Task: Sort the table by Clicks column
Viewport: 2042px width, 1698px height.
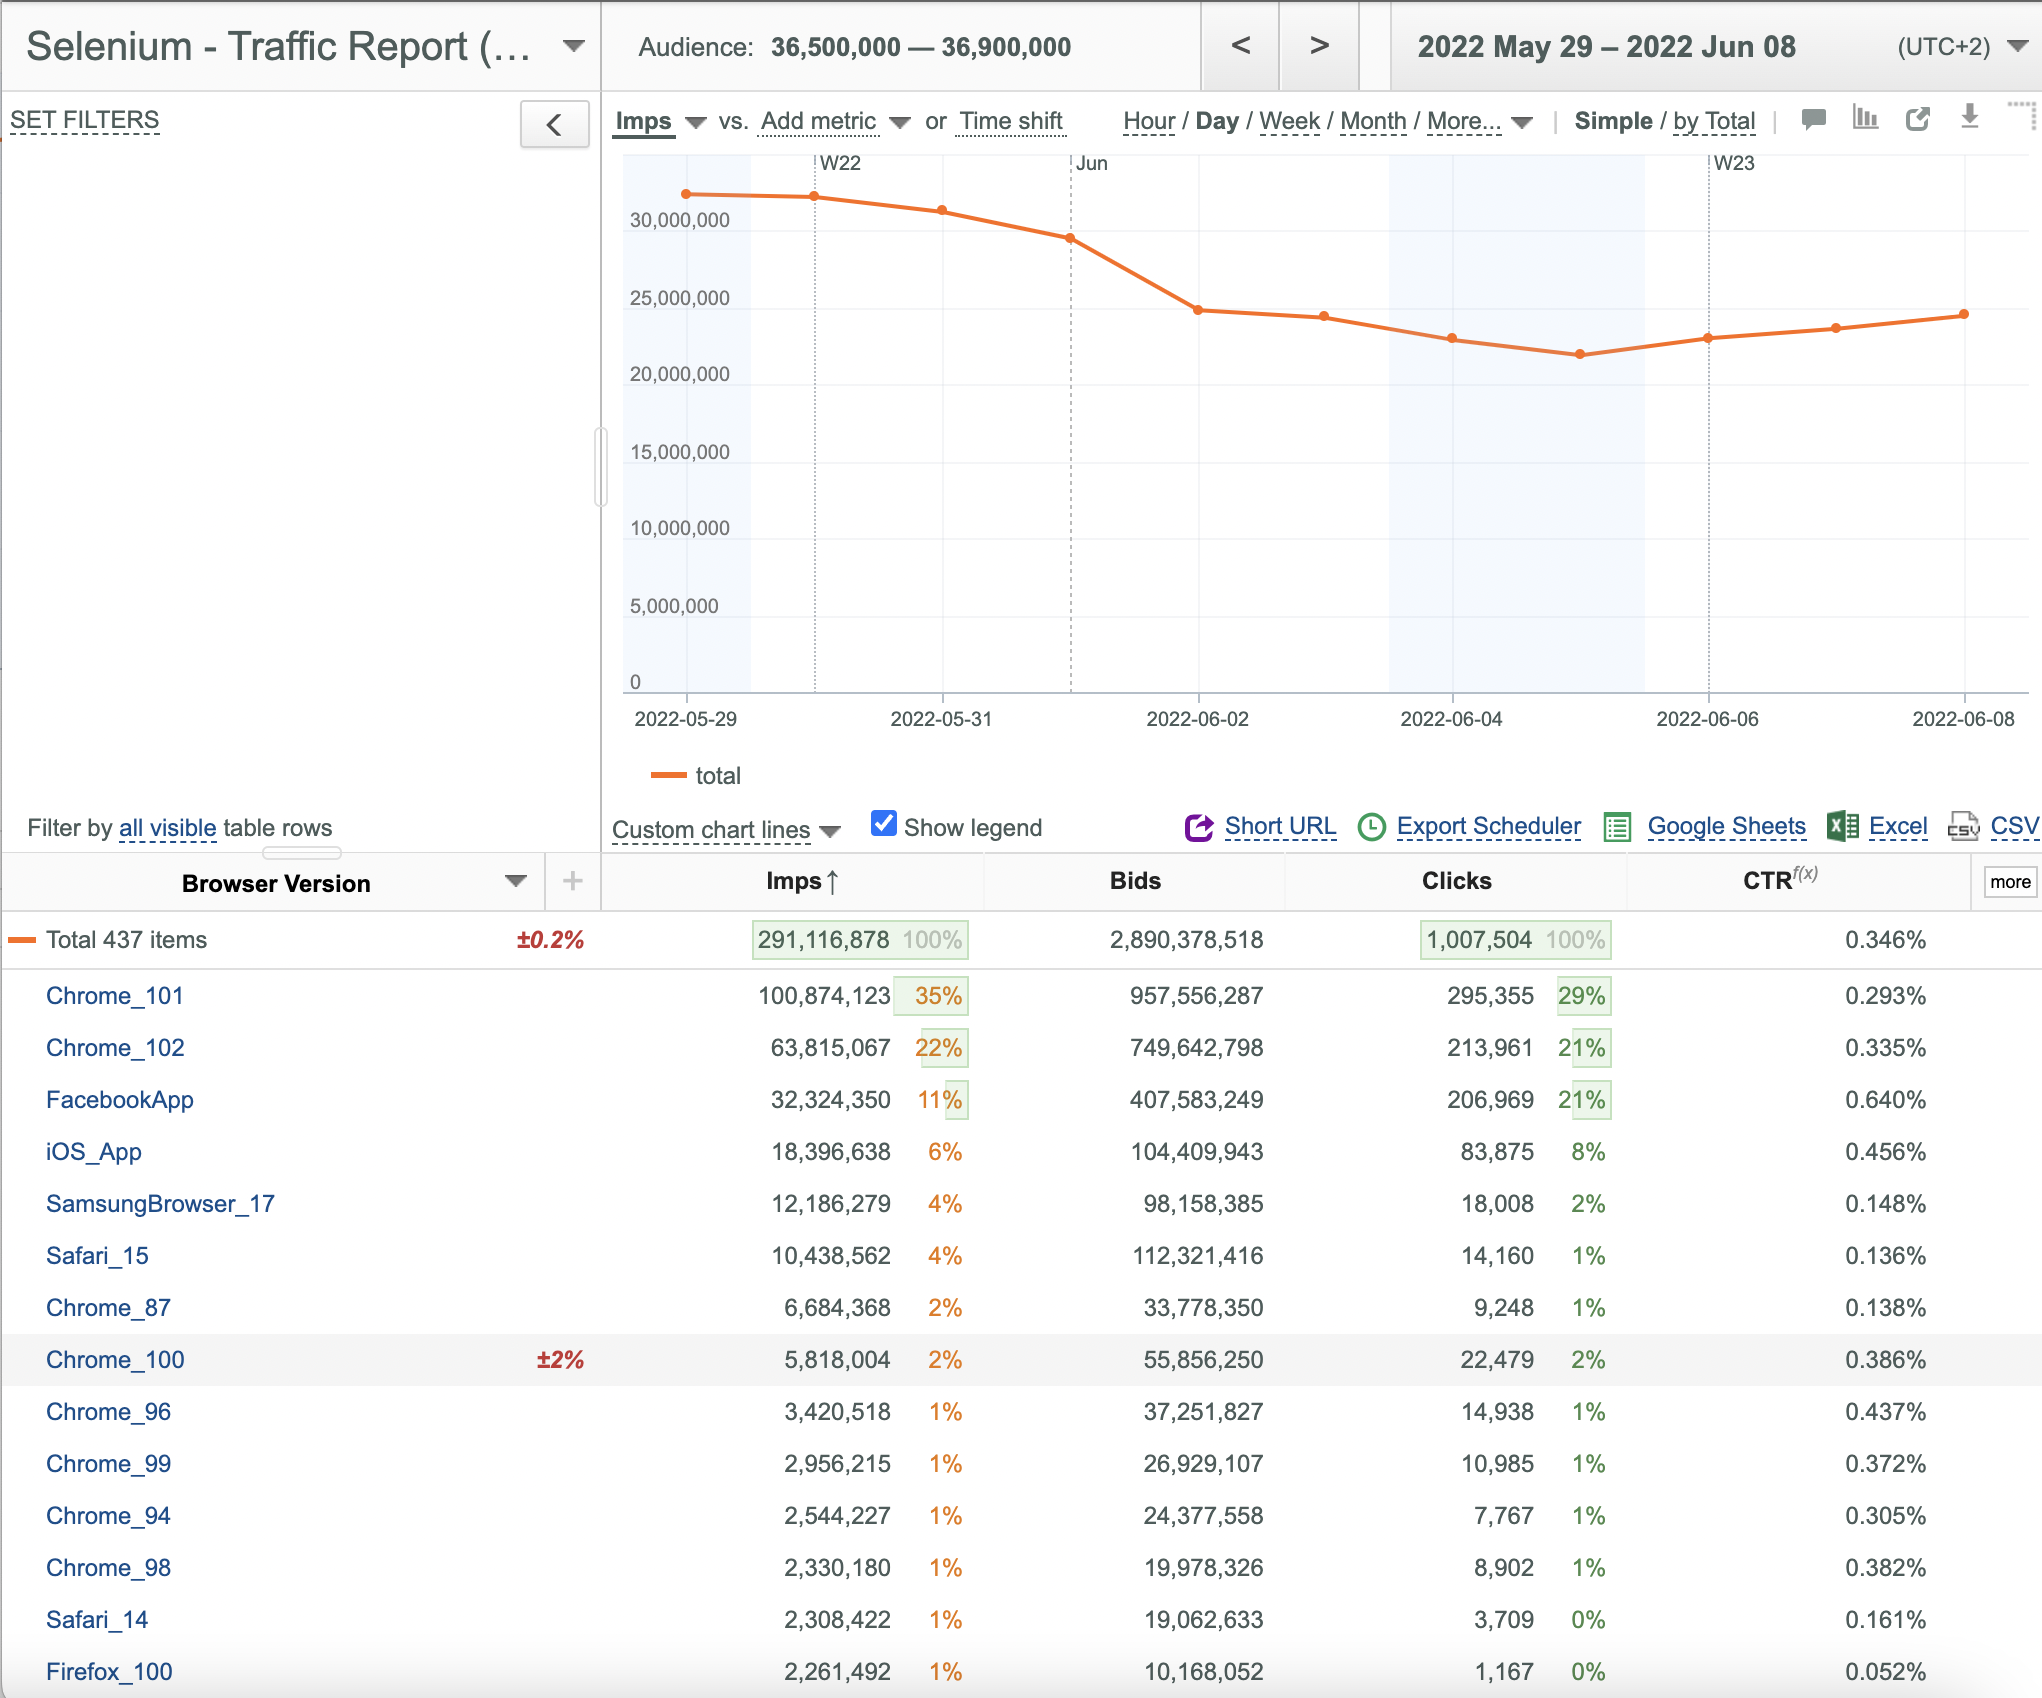Action: pos(1456,881)
